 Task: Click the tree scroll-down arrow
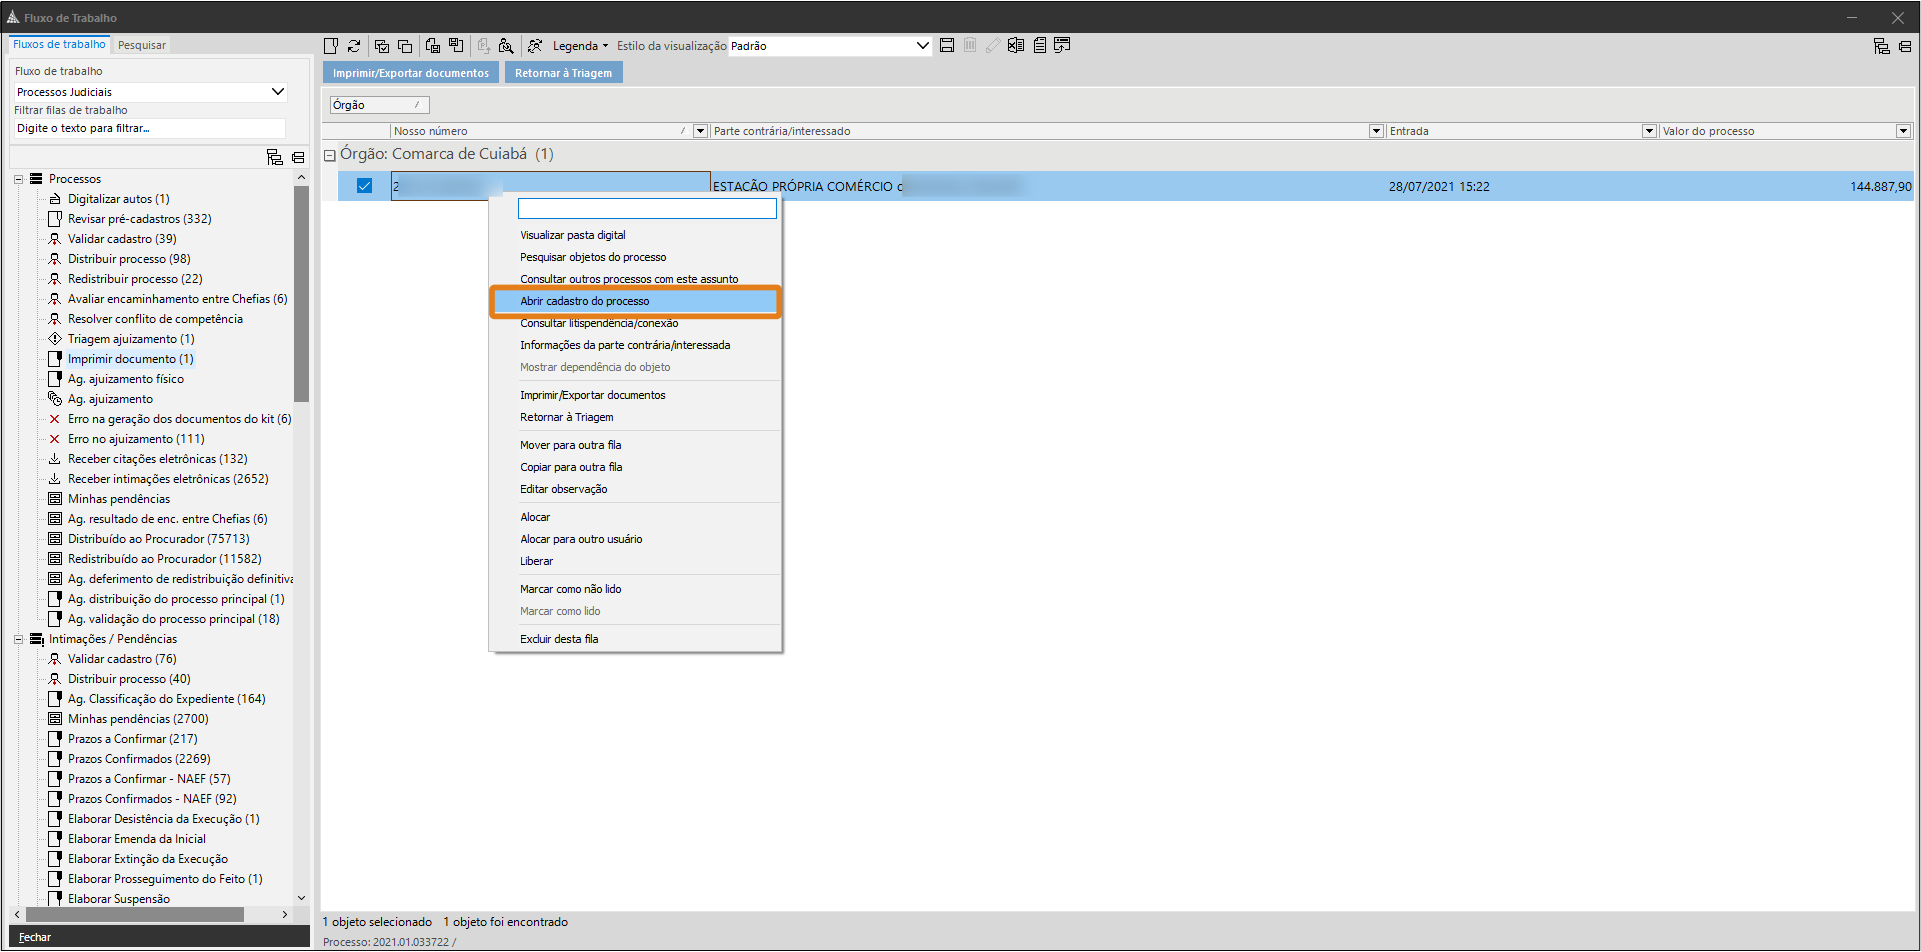click(301, 898)
